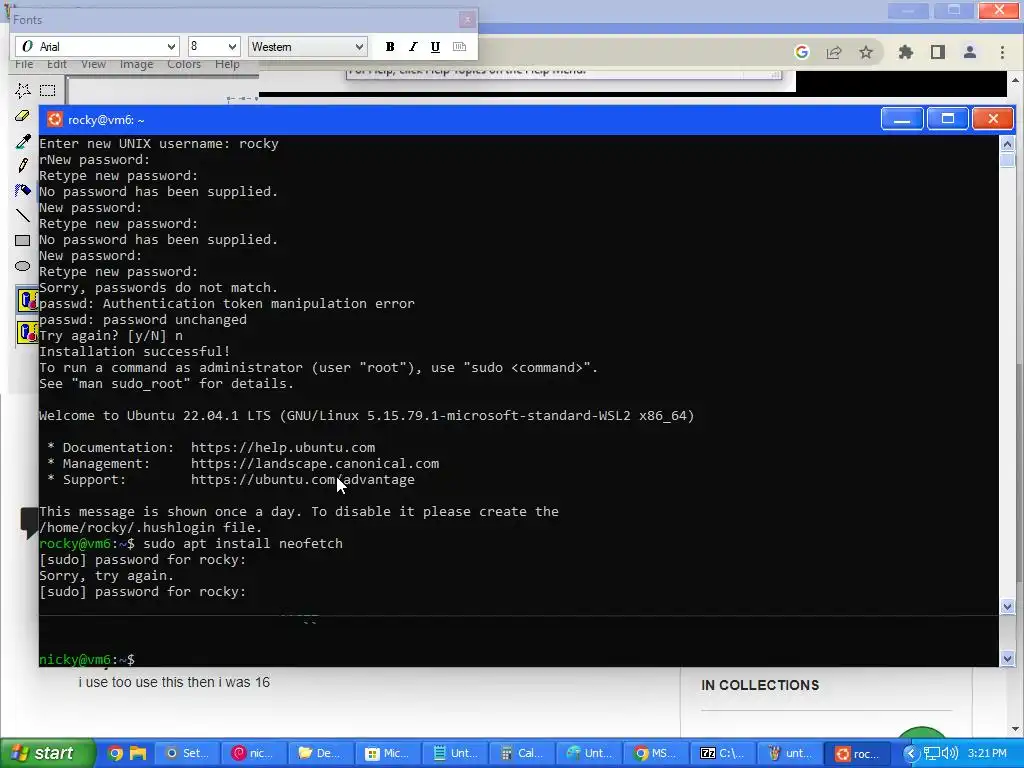
Task: Toggle Italic in the Fonts toolbar
Action: click(413, 46)
